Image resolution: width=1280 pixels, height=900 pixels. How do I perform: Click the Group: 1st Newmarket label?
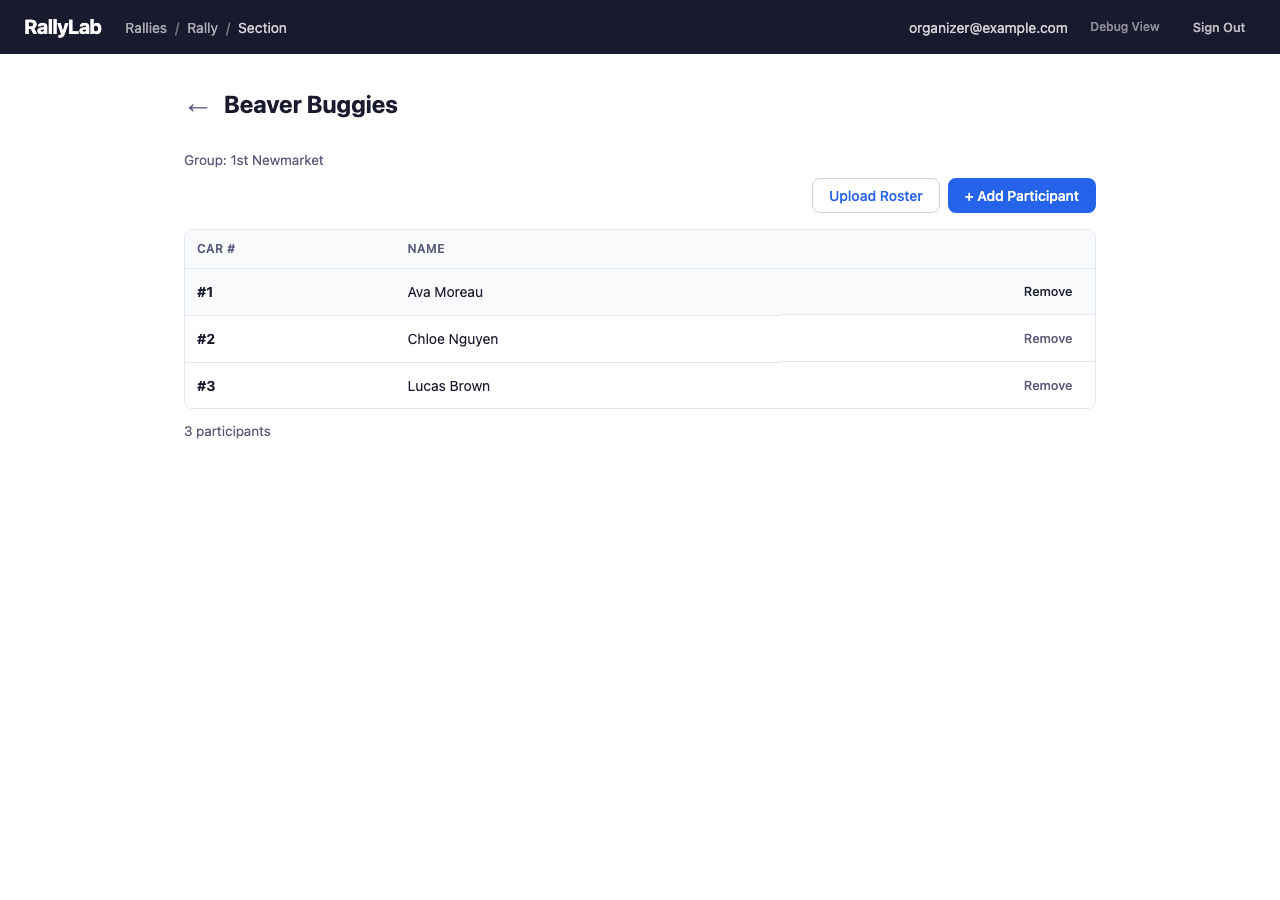coord(253,160)
